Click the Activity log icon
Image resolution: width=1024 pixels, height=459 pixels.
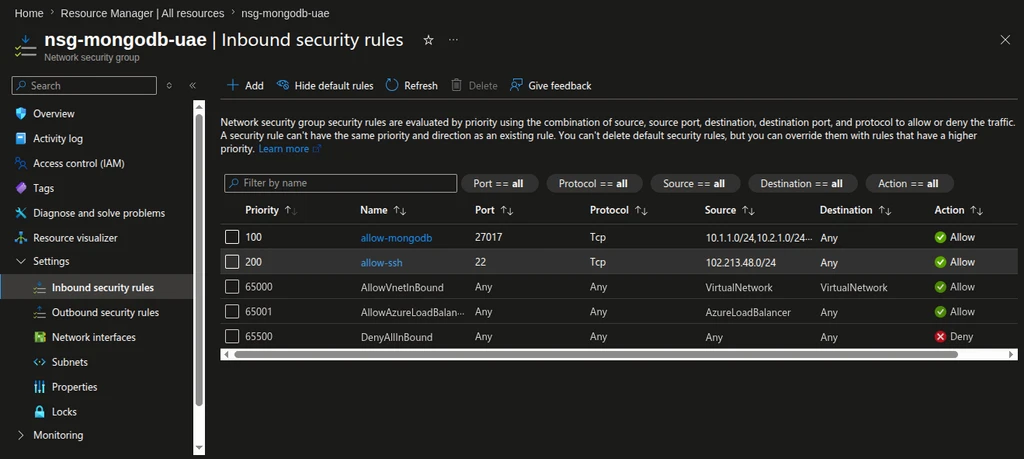[21, 138]
